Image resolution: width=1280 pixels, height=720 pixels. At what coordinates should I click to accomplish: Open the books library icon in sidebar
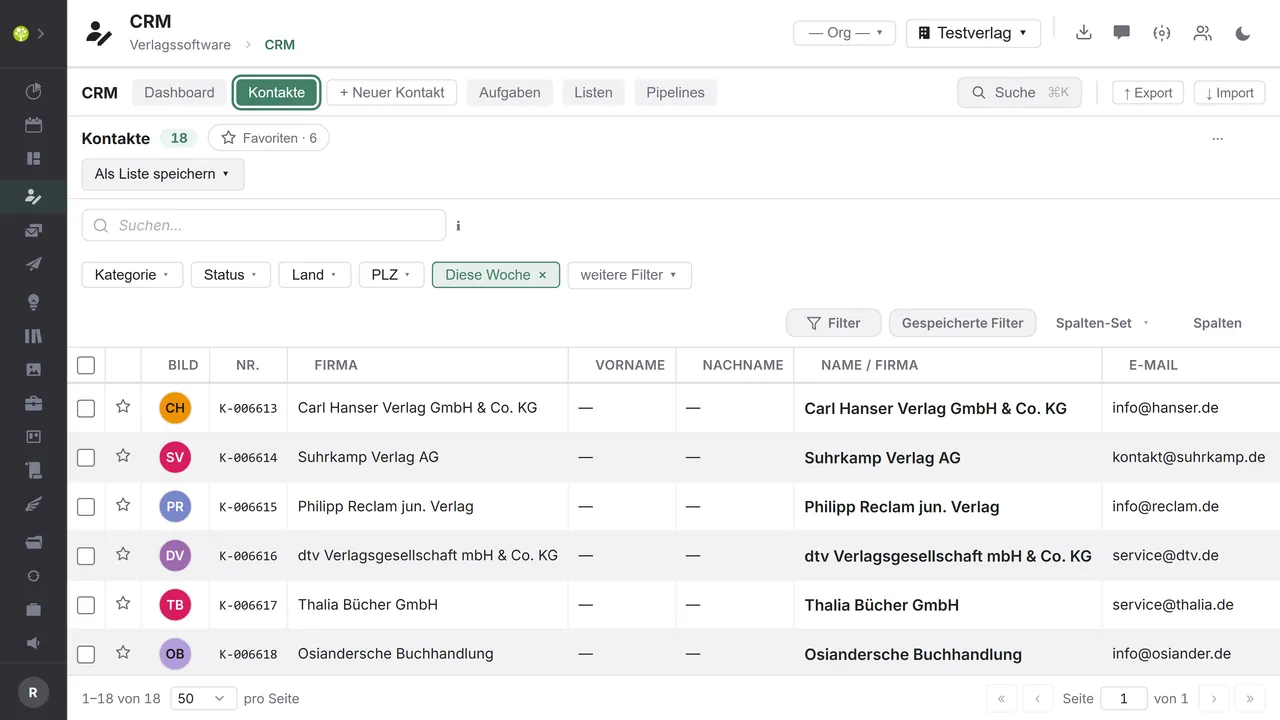tap(33, 336)
